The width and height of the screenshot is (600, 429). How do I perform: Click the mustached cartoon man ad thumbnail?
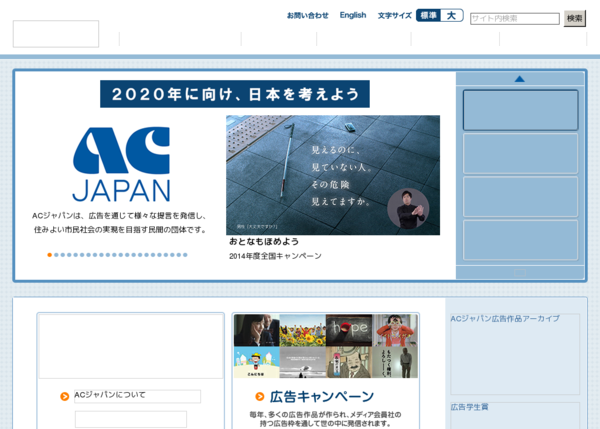[349, 362]
